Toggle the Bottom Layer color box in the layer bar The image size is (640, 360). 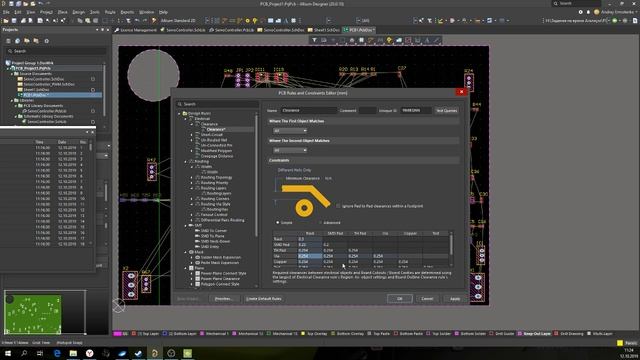coord(165,333)
